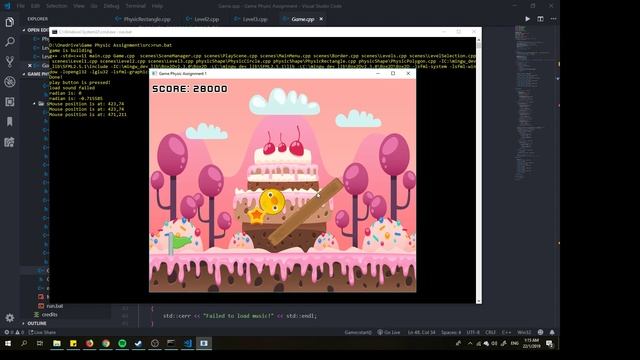Change the CRLF line ending
The height and width of the screenshot is (360, 640).
click(491, 332)
